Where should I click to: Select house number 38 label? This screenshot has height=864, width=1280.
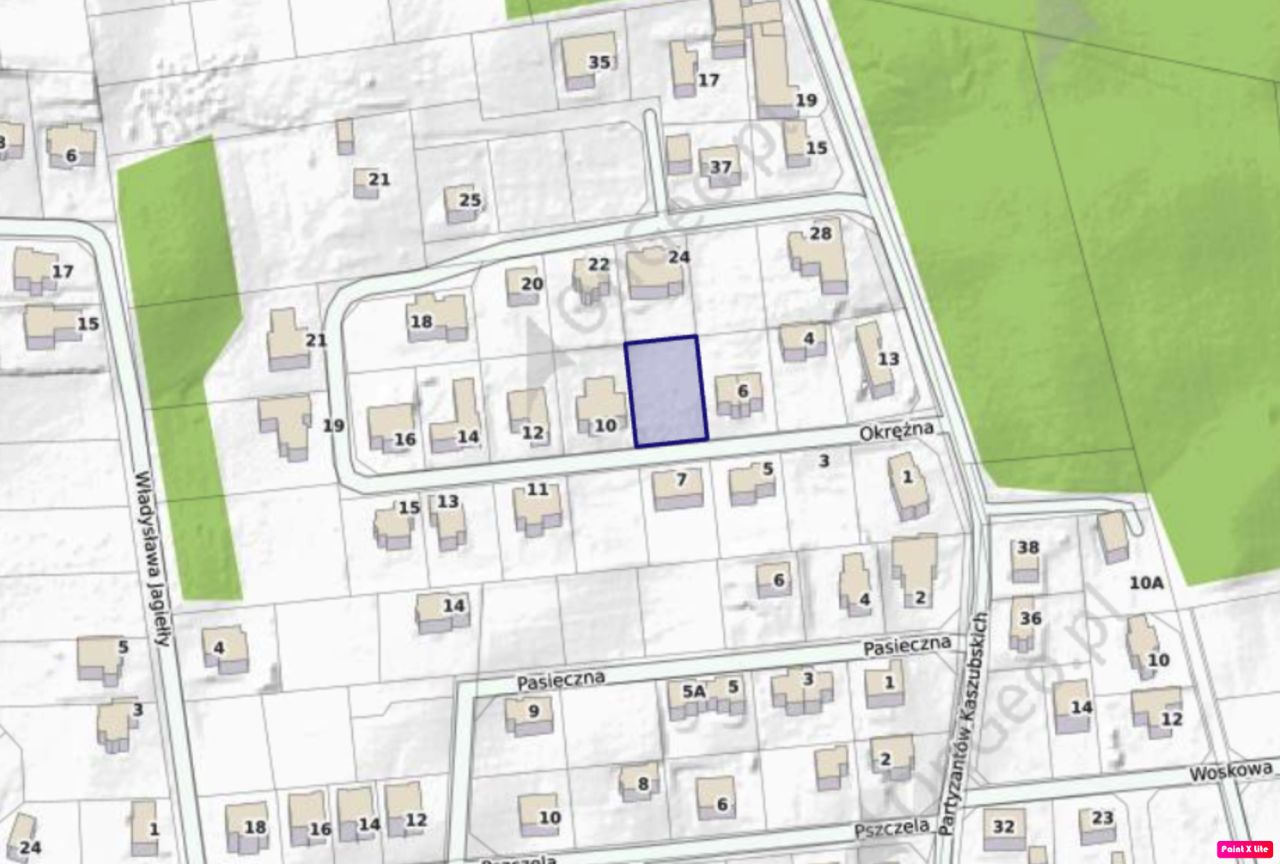[1028, 547]
